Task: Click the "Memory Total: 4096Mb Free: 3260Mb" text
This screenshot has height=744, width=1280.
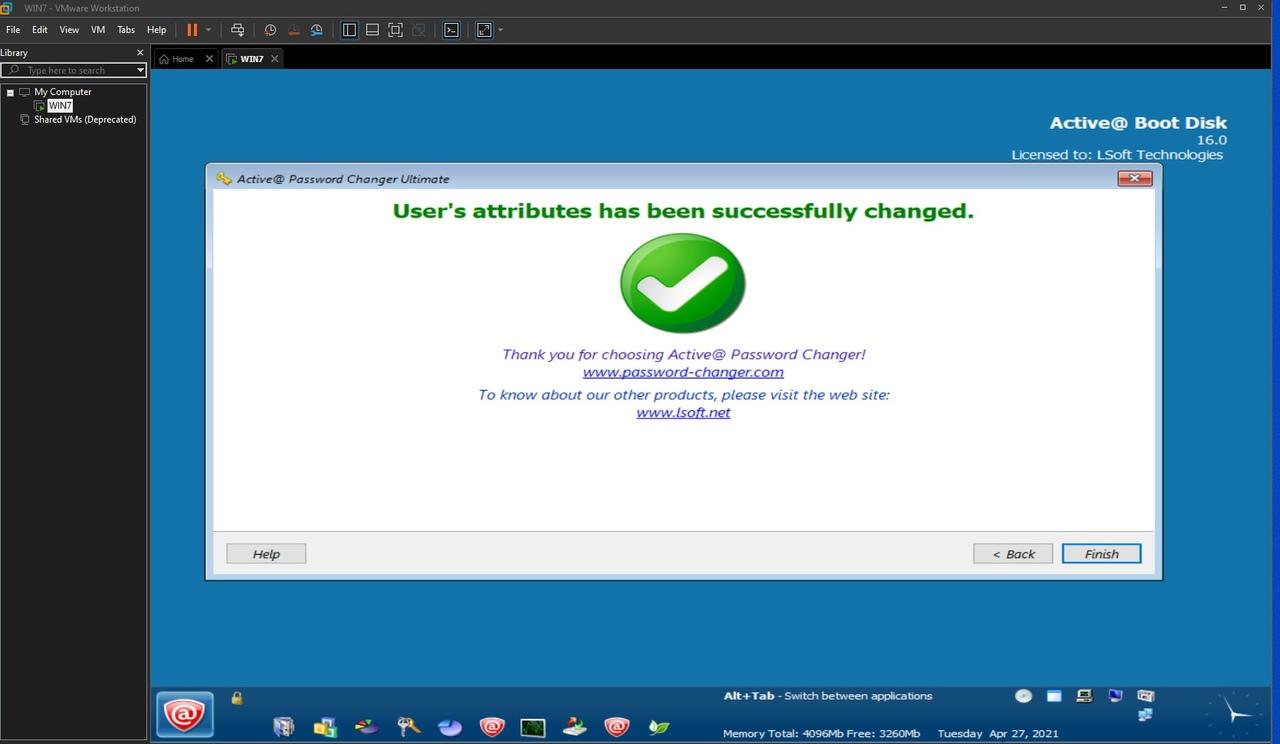Action: (821, 733)
